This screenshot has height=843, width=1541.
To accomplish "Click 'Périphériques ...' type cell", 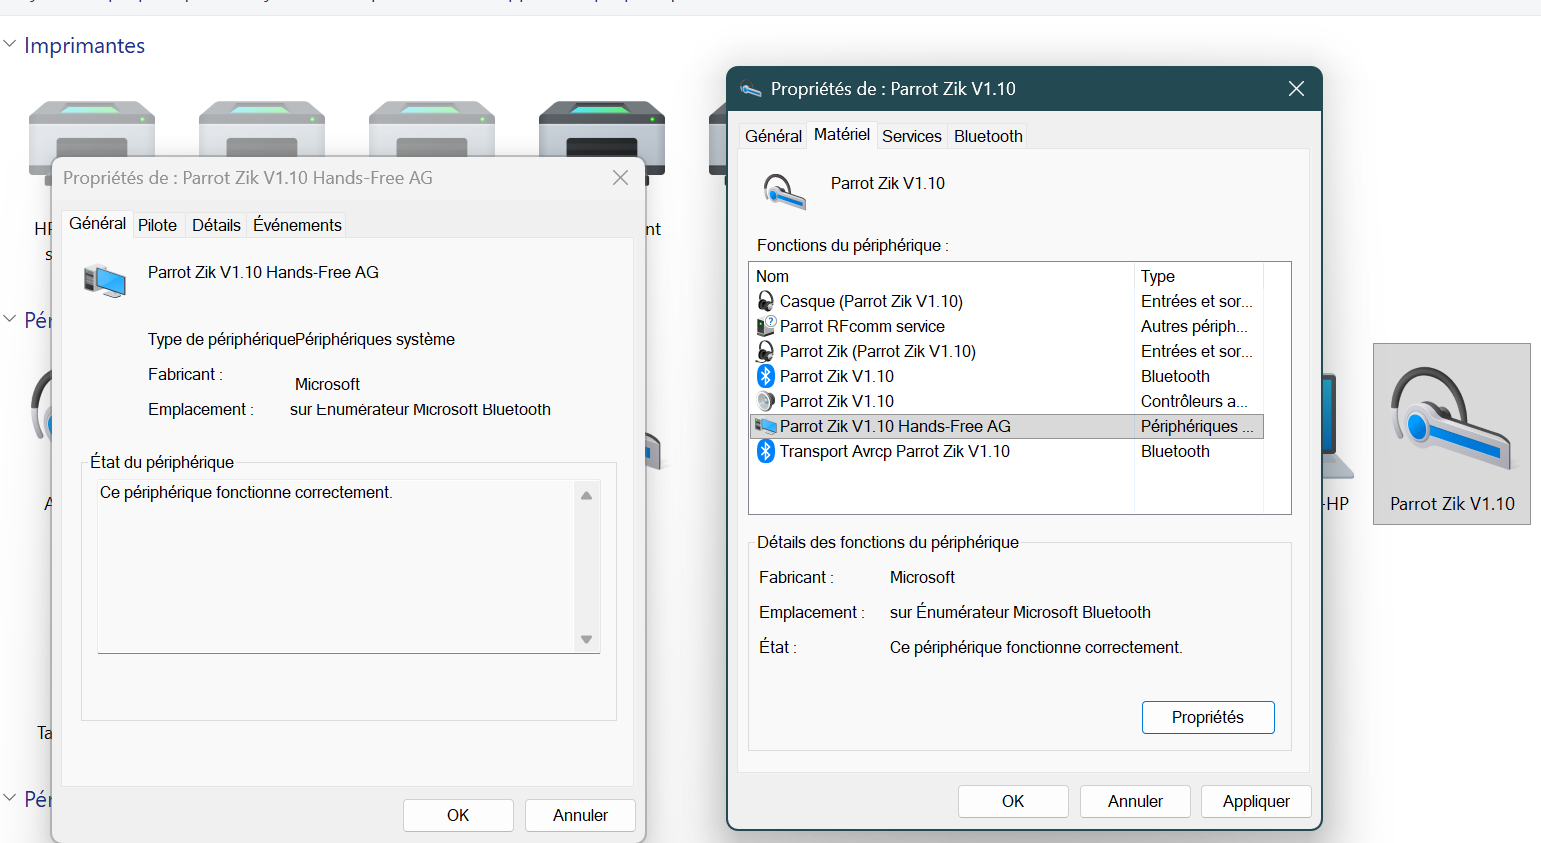I will (x=1197, y=426).
